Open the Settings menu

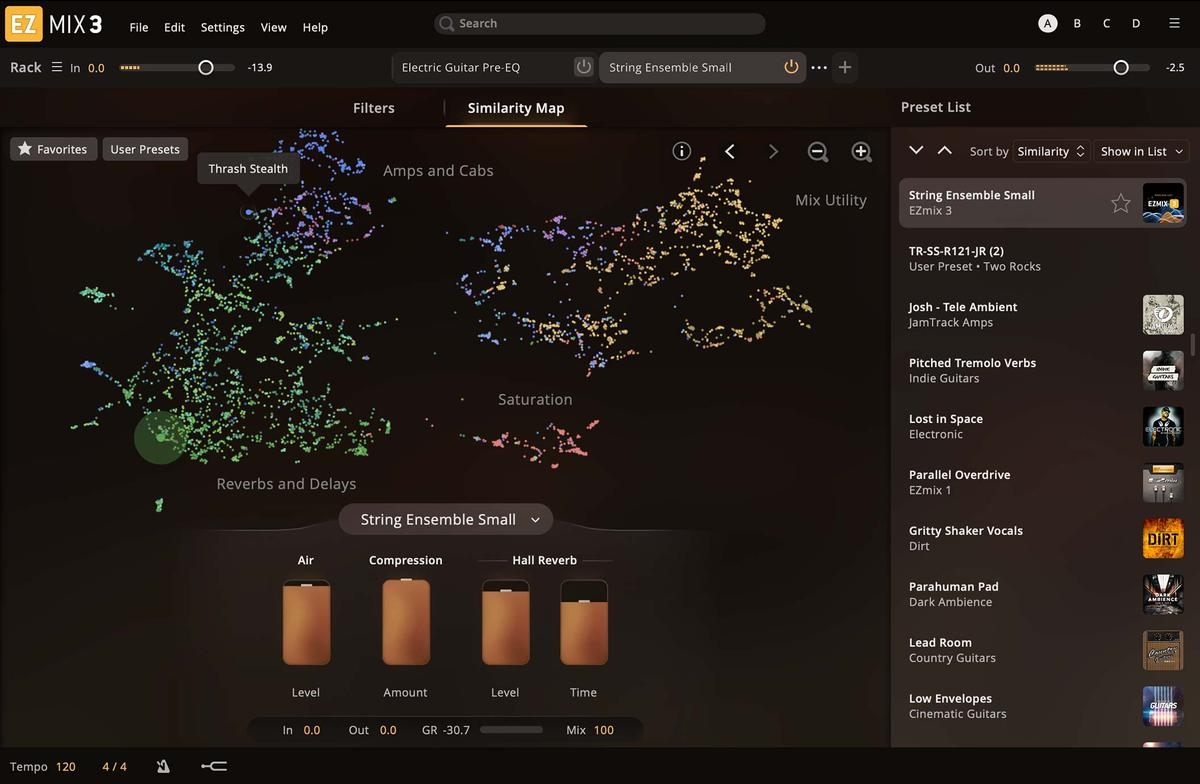pos(222,27)
